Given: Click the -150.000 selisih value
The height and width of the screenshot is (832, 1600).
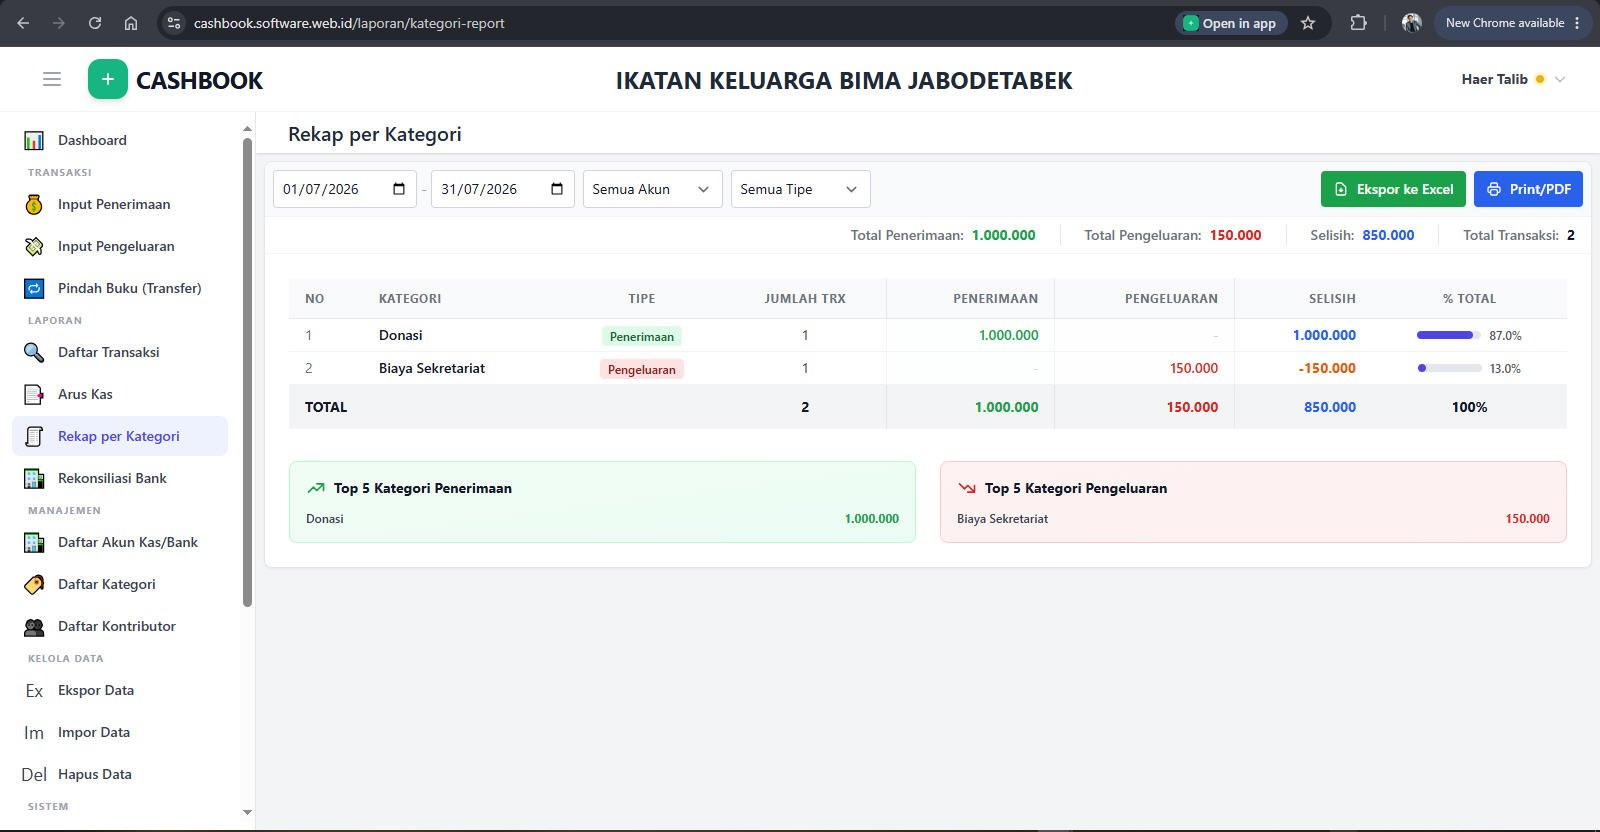Looking at the screenshot, I should coord(1327,369).
